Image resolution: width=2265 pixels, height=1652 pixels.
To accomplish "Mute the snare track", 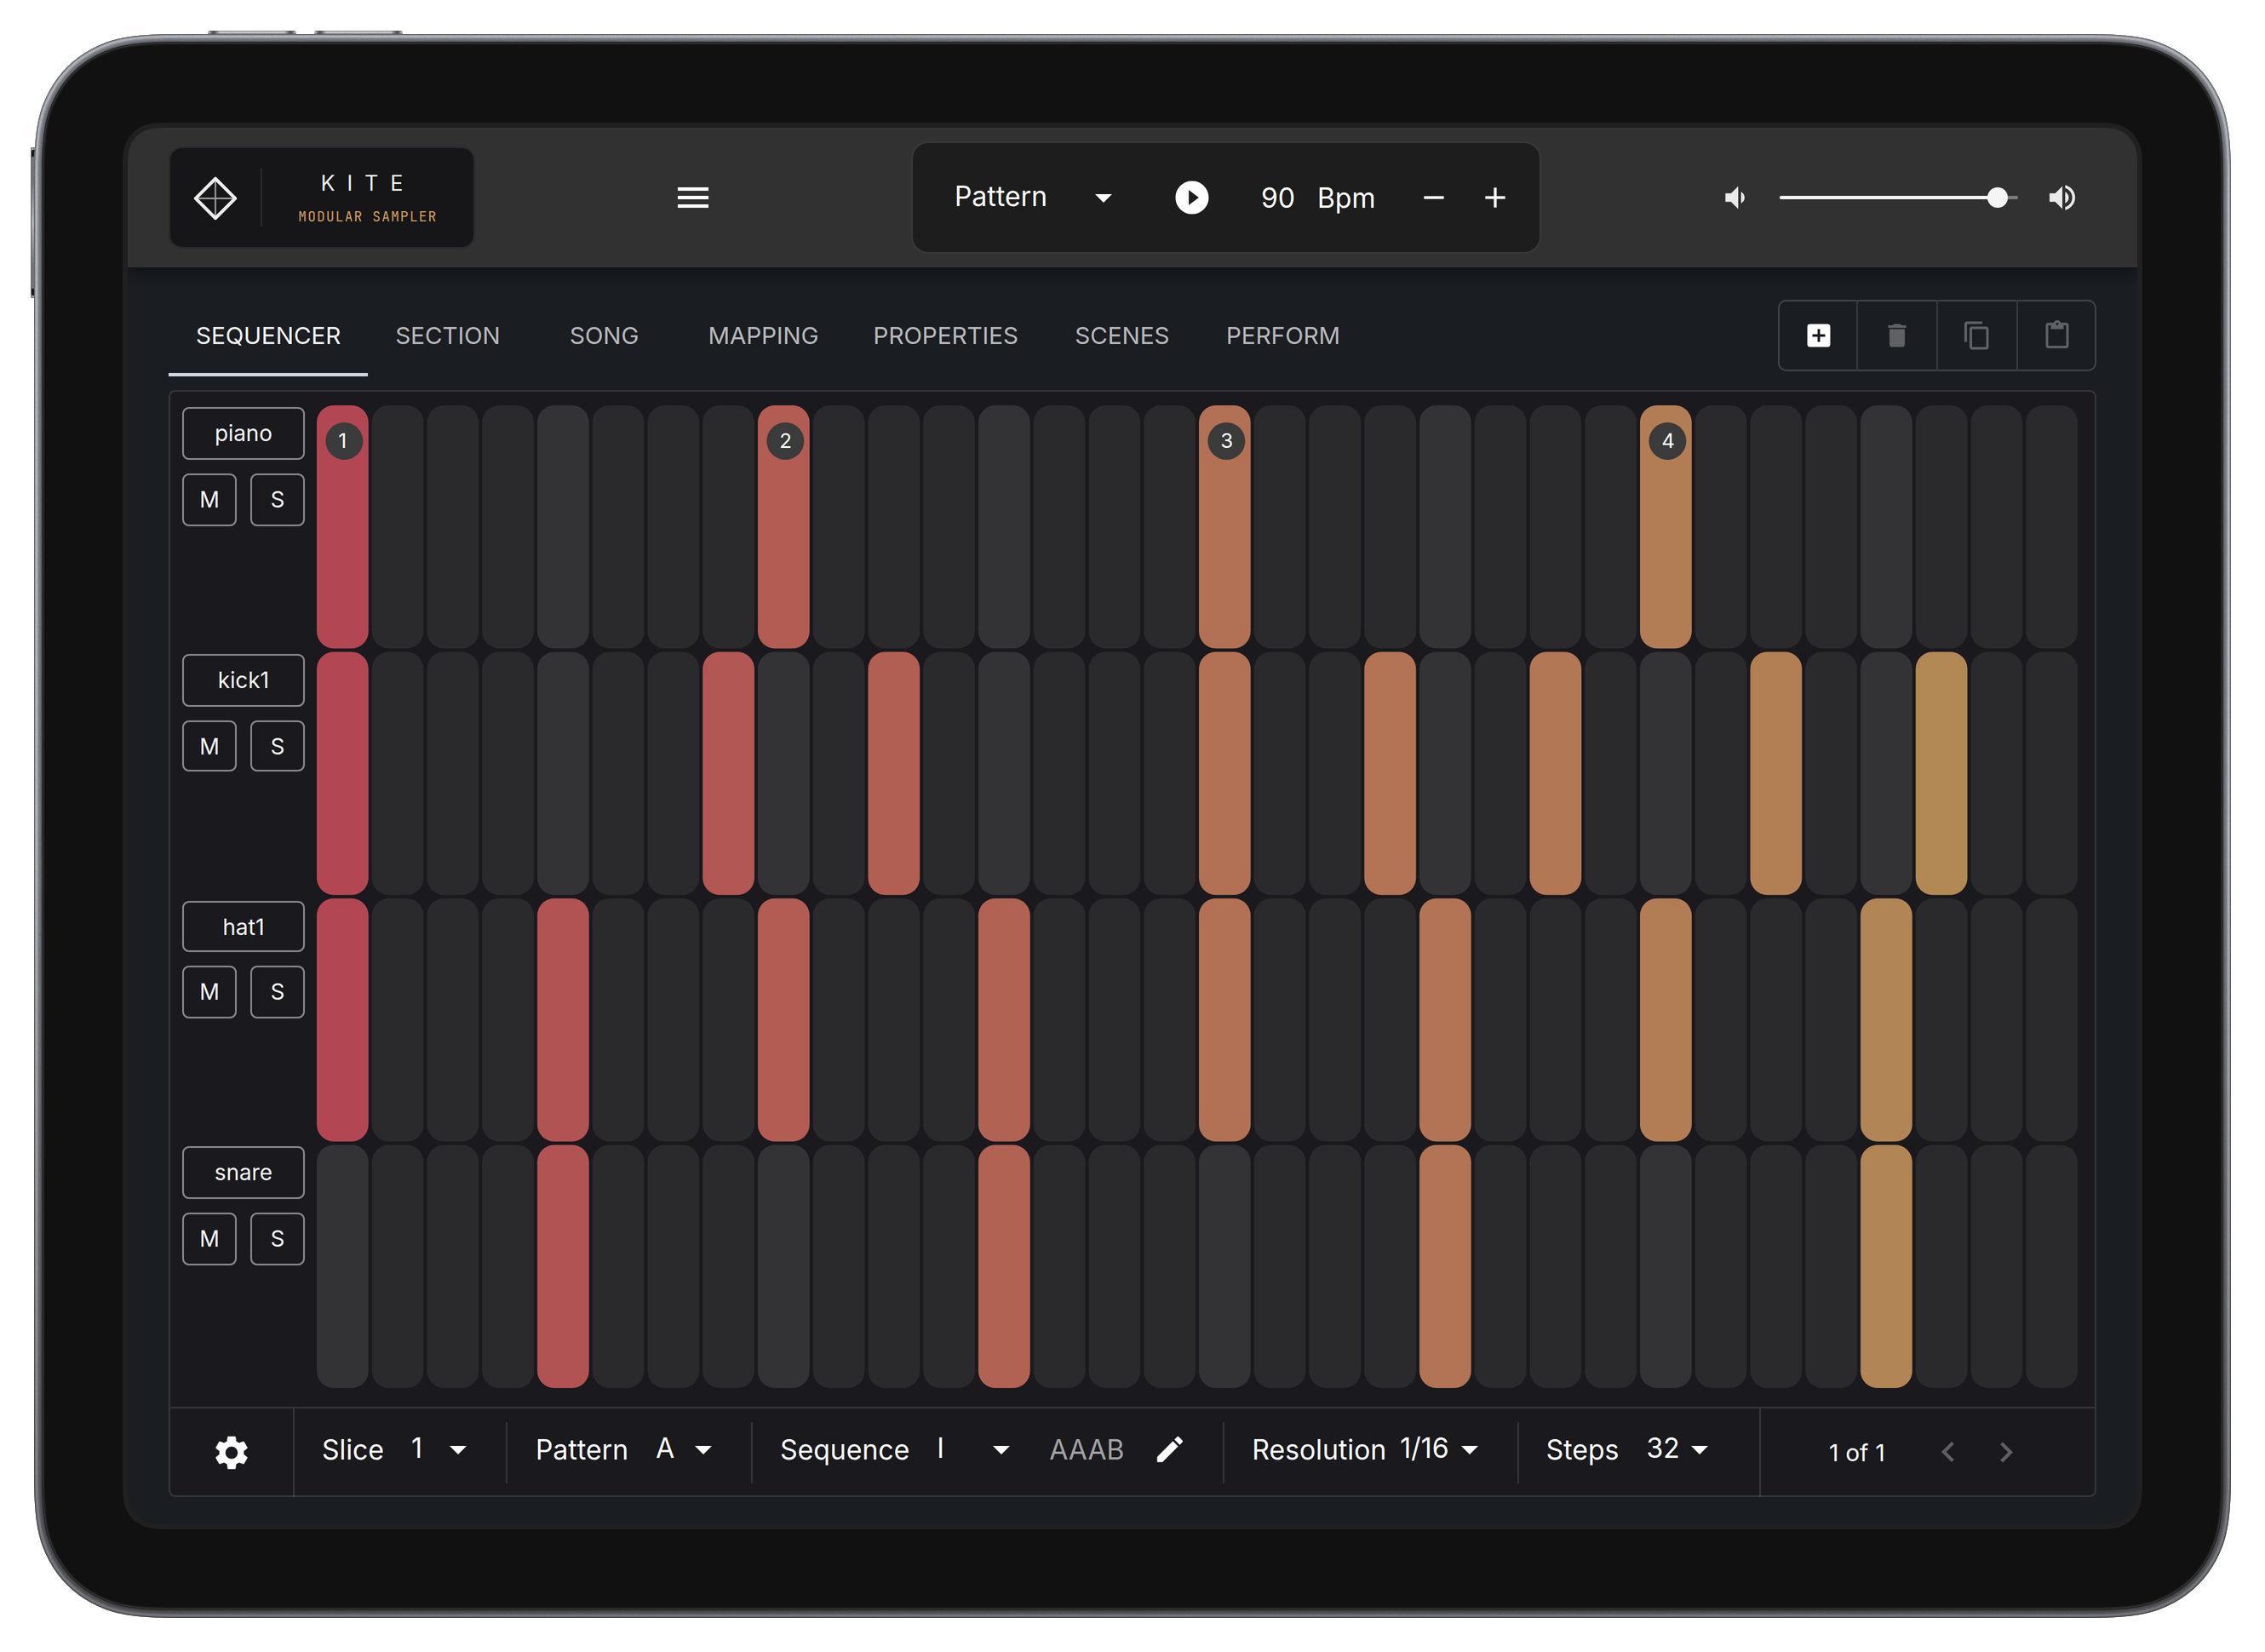I will point(209,1239).
